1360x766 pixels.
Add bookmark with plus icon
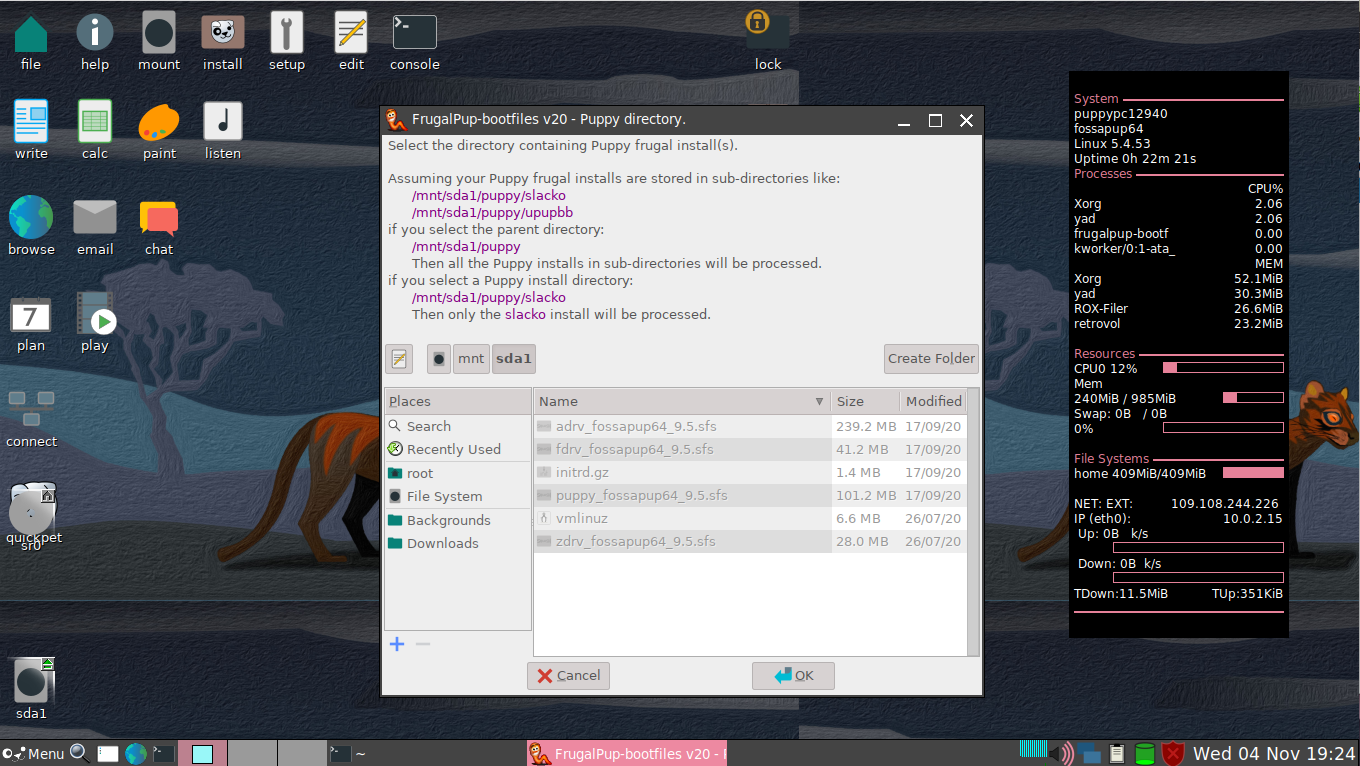click(x=397, y=644)
